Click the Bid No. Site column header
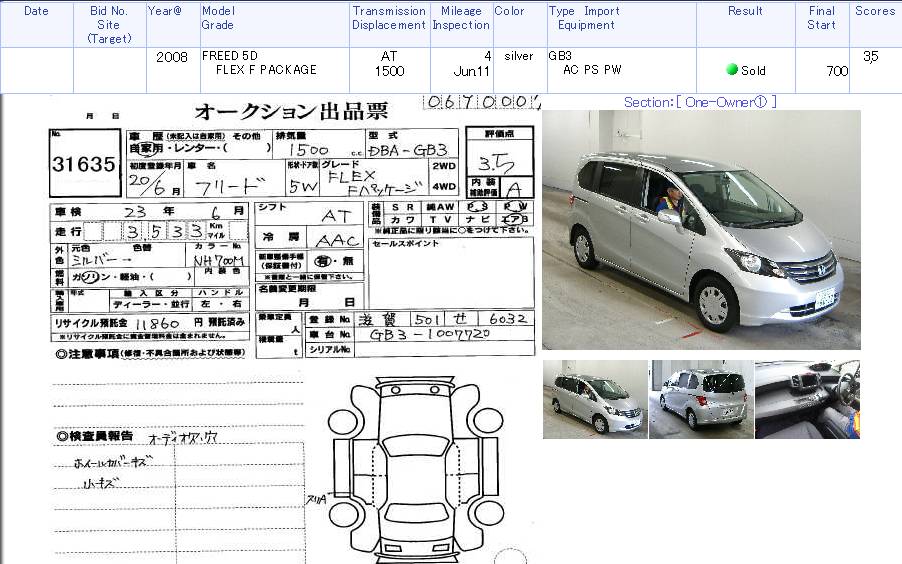Screen dimensions: 902x564 pyautogui.click(x=109, y=25)
